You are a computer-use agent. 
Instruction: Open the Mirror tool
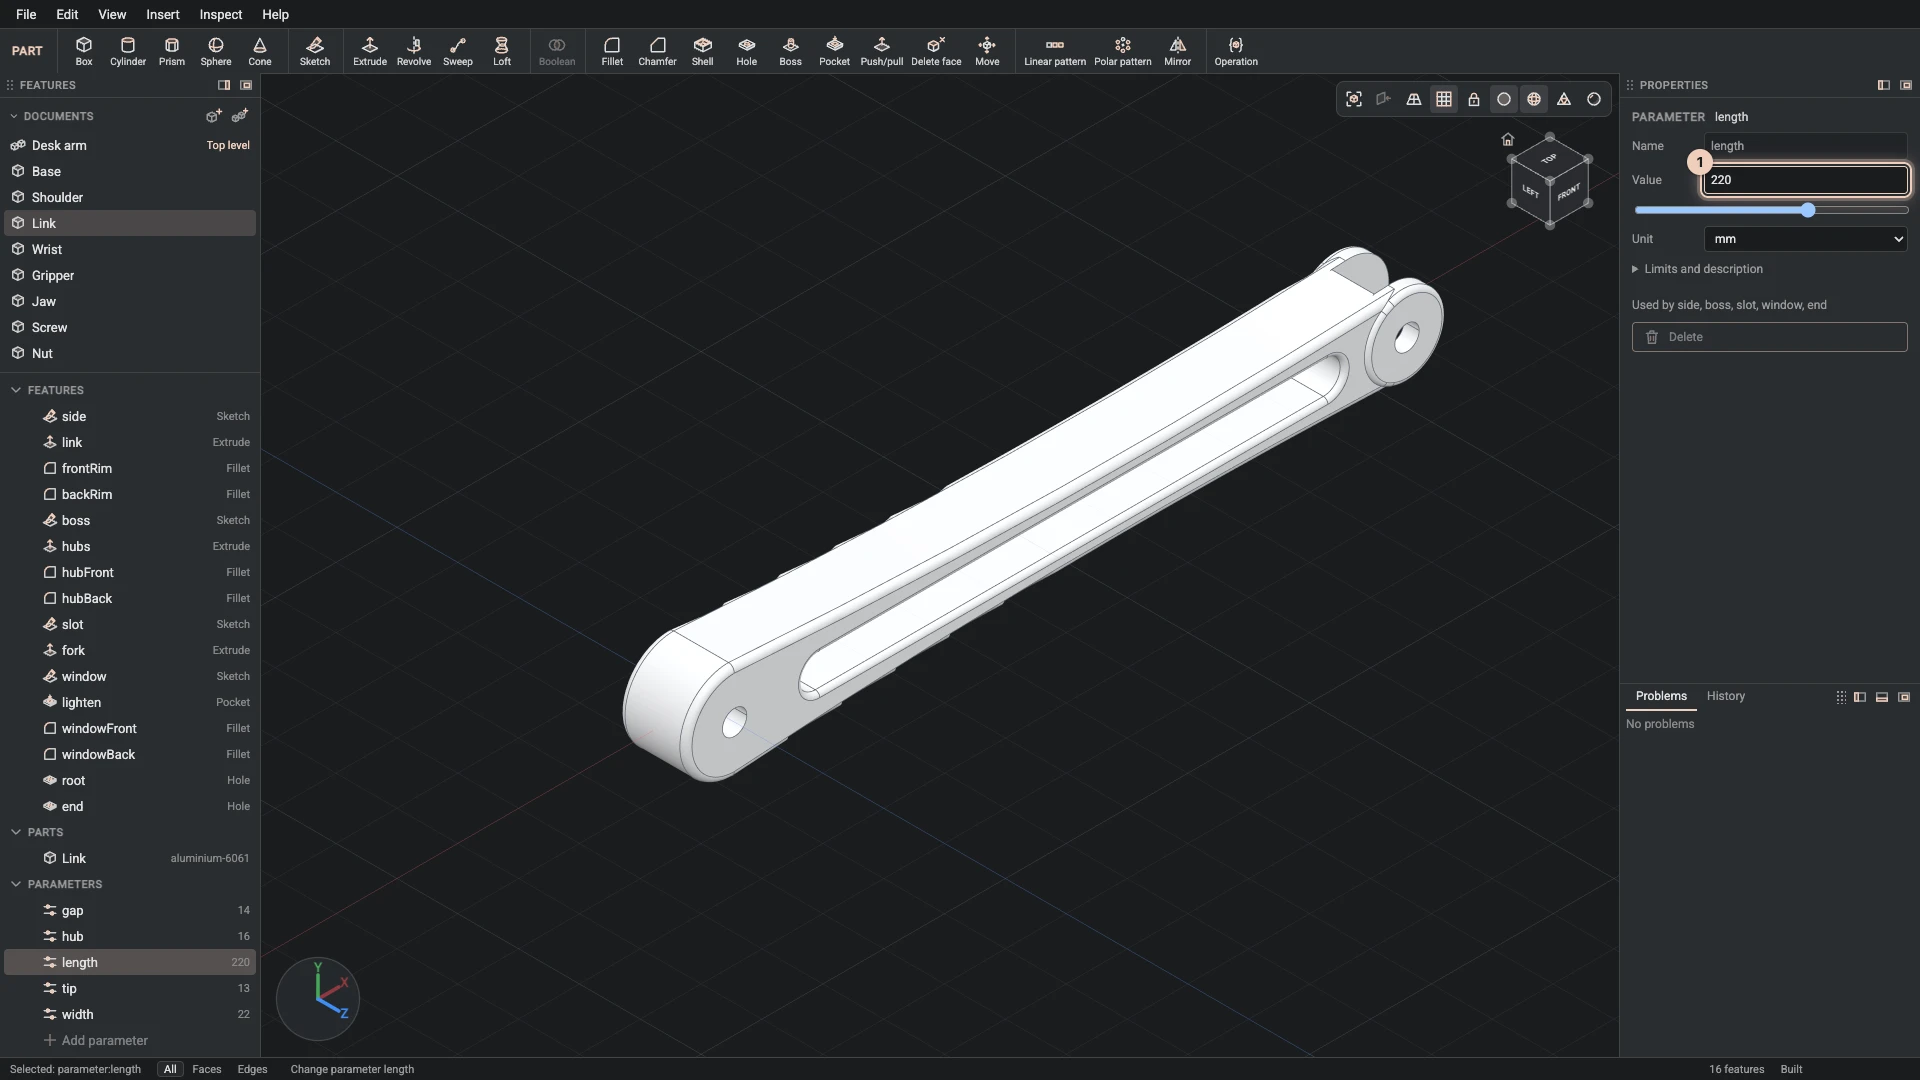click(x=1178, y=51)
